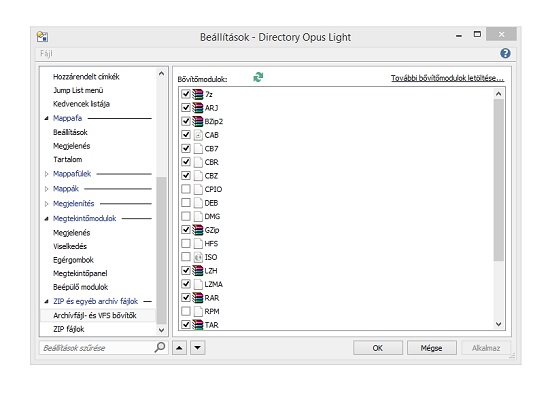Disable the GZip plugin checkbox
Image resolution: width=550 pixels, height=403 pixels.
pyautogui.click(x=186, y=230)
